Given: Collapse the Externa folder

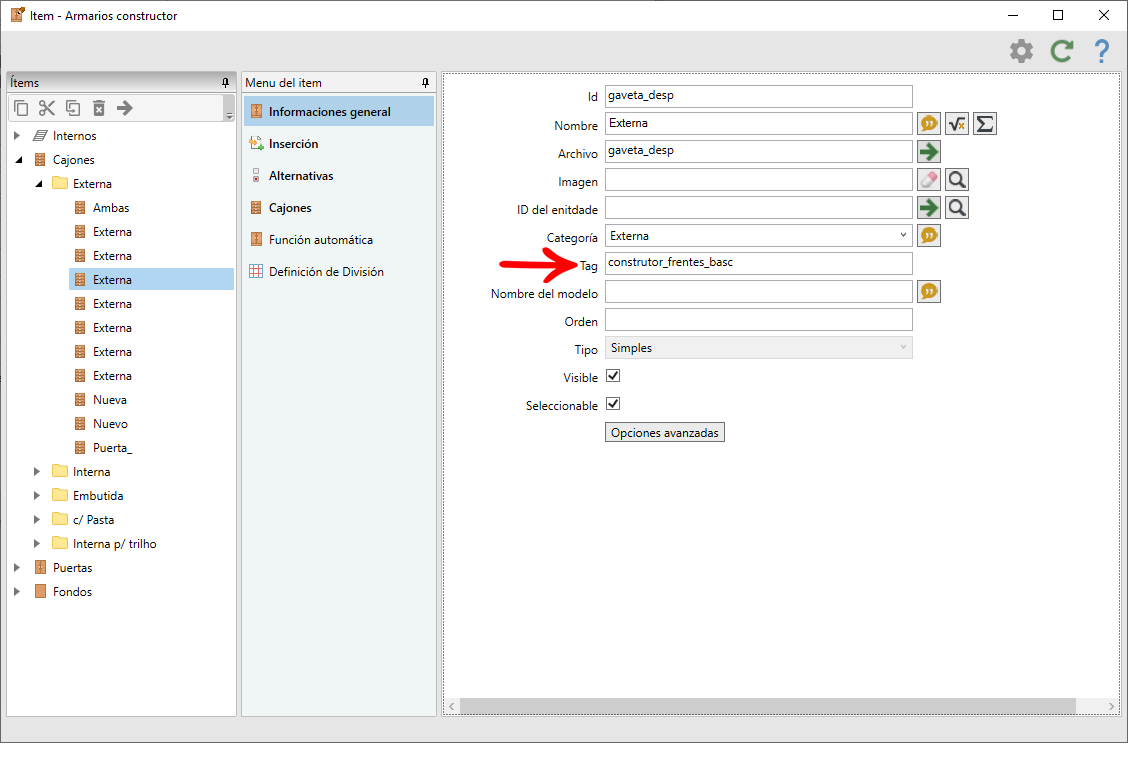Looking at the screenshot, I should pyautogui.click(x=39, y=183).
